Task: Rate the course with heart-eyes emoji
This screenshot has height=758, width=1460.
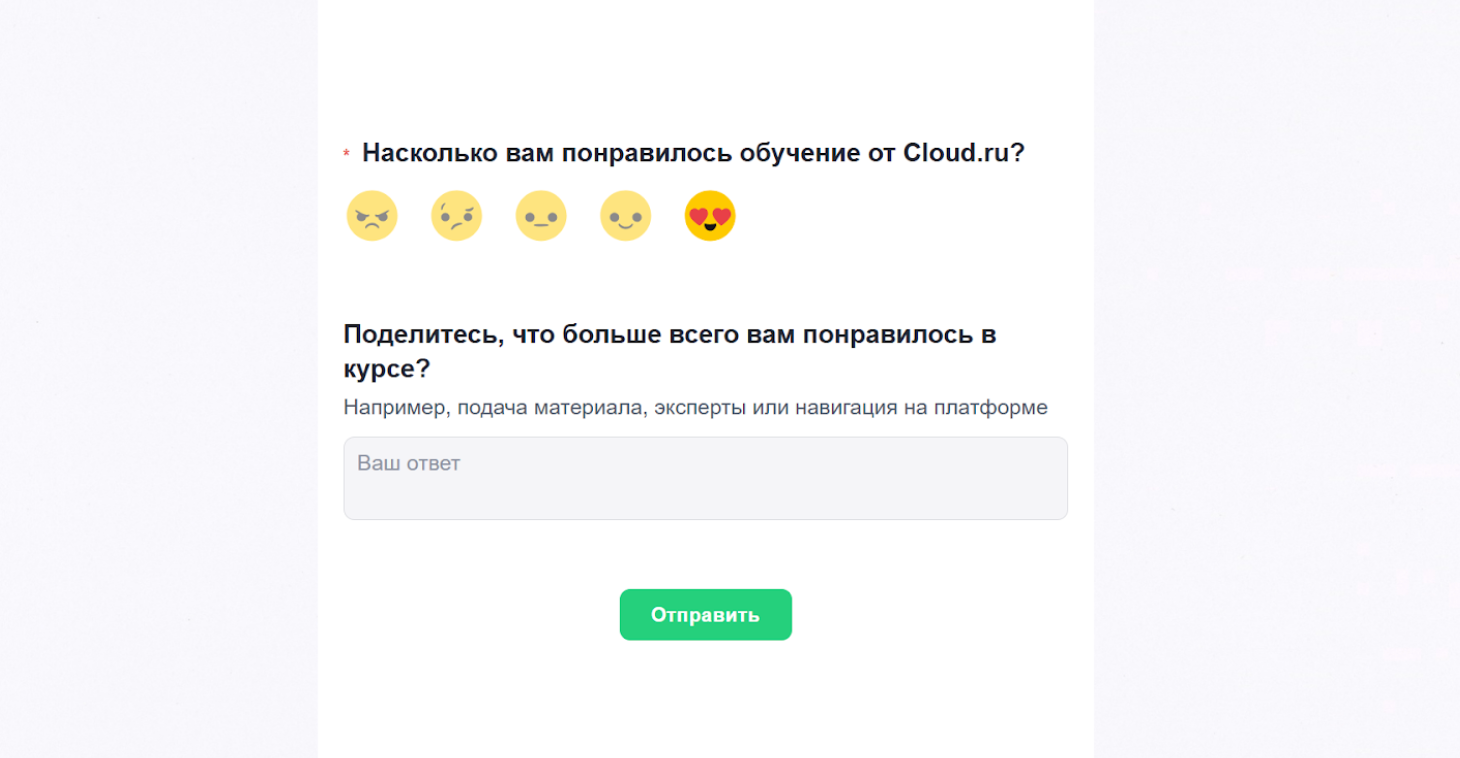Action: coord(710,216)
